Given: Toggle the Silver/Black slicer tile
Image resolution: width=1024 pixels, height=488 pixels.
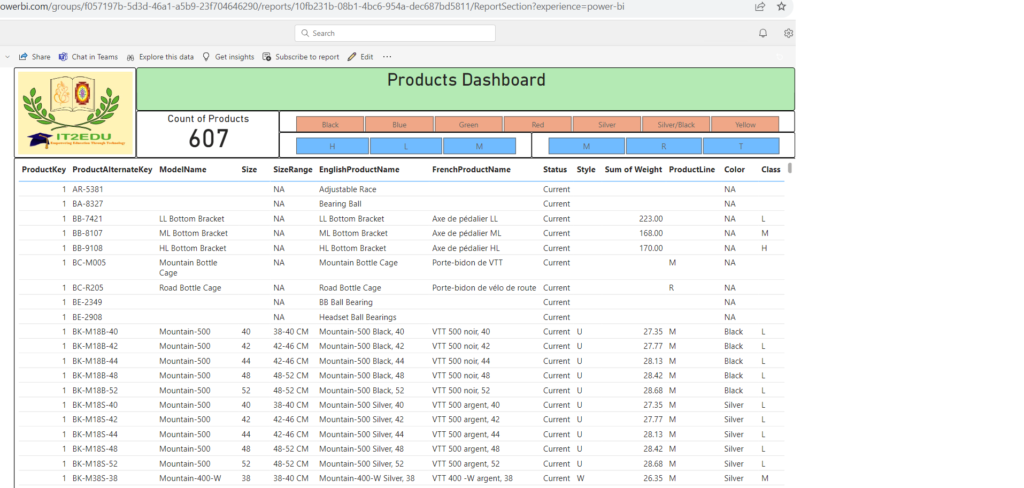Looking at the screenshot, I should [676, 125].
